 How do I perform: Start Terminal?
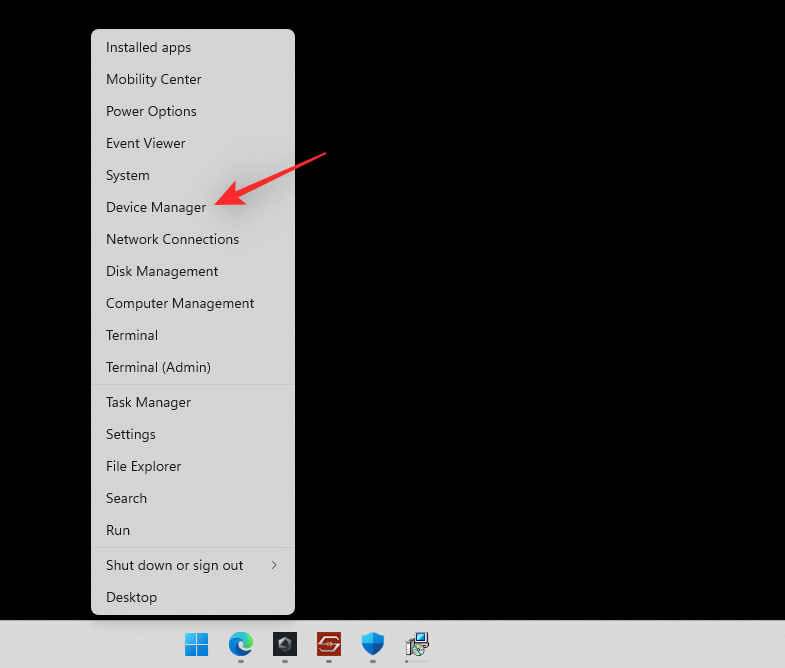[x=193, y=336]
